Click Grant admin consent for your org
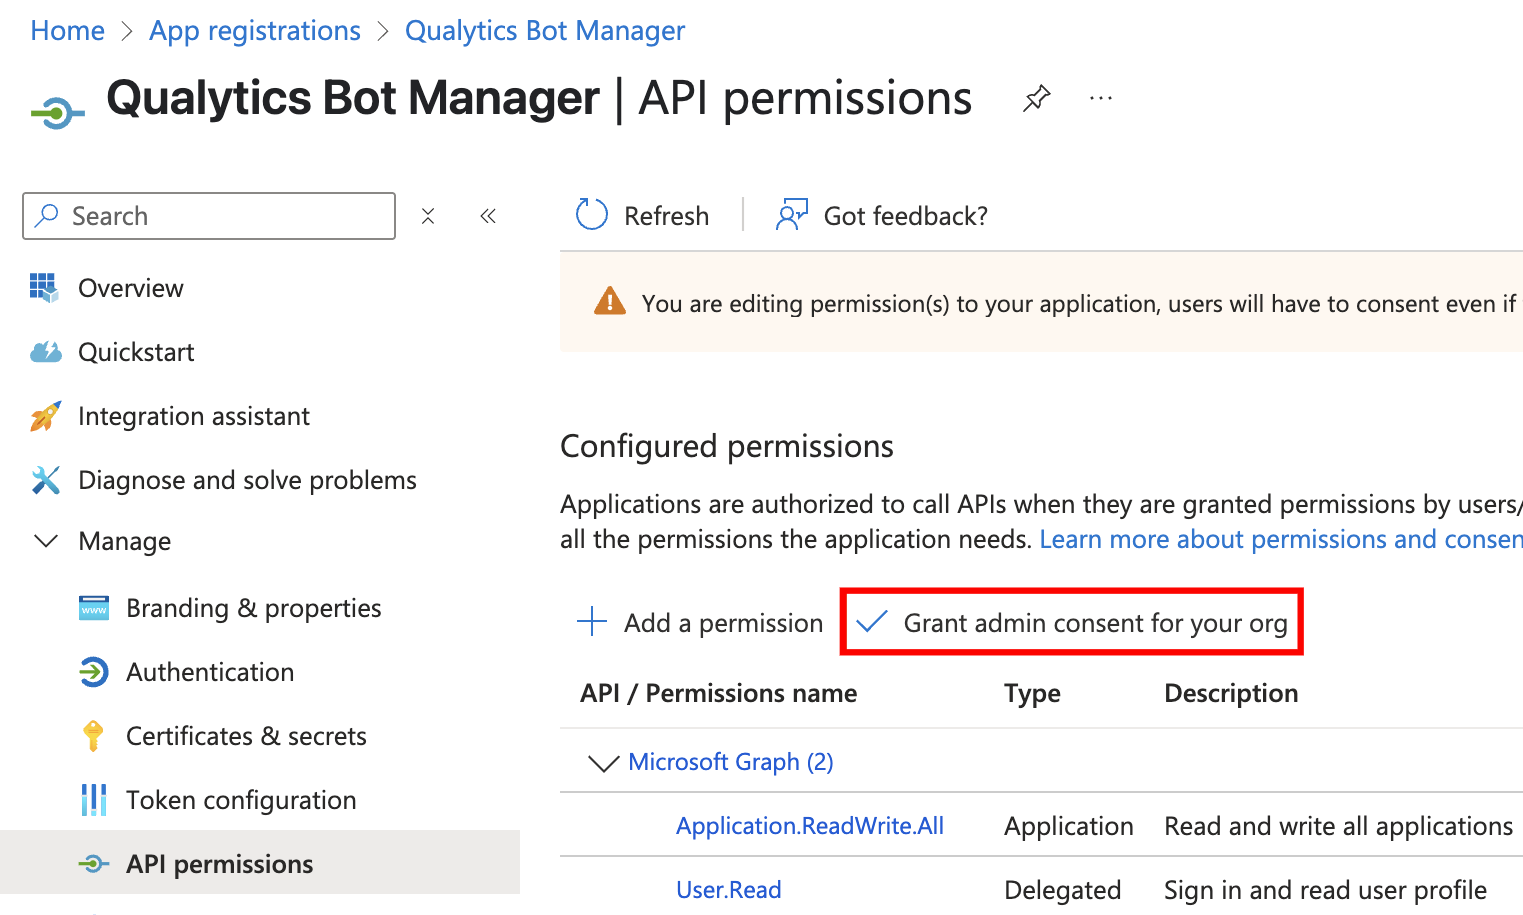Image resolution: width=1523 pixels, height=915 pixels. pos(1072,622)
